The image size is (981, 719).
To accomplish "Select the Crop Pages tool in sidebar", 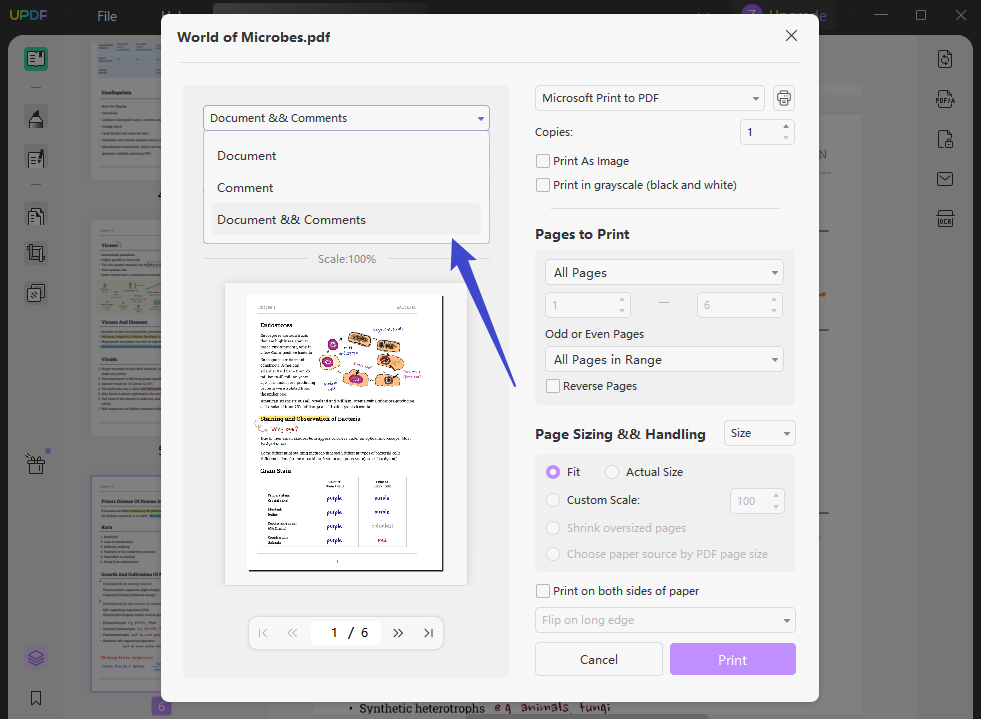I will (x=36, y=253).
